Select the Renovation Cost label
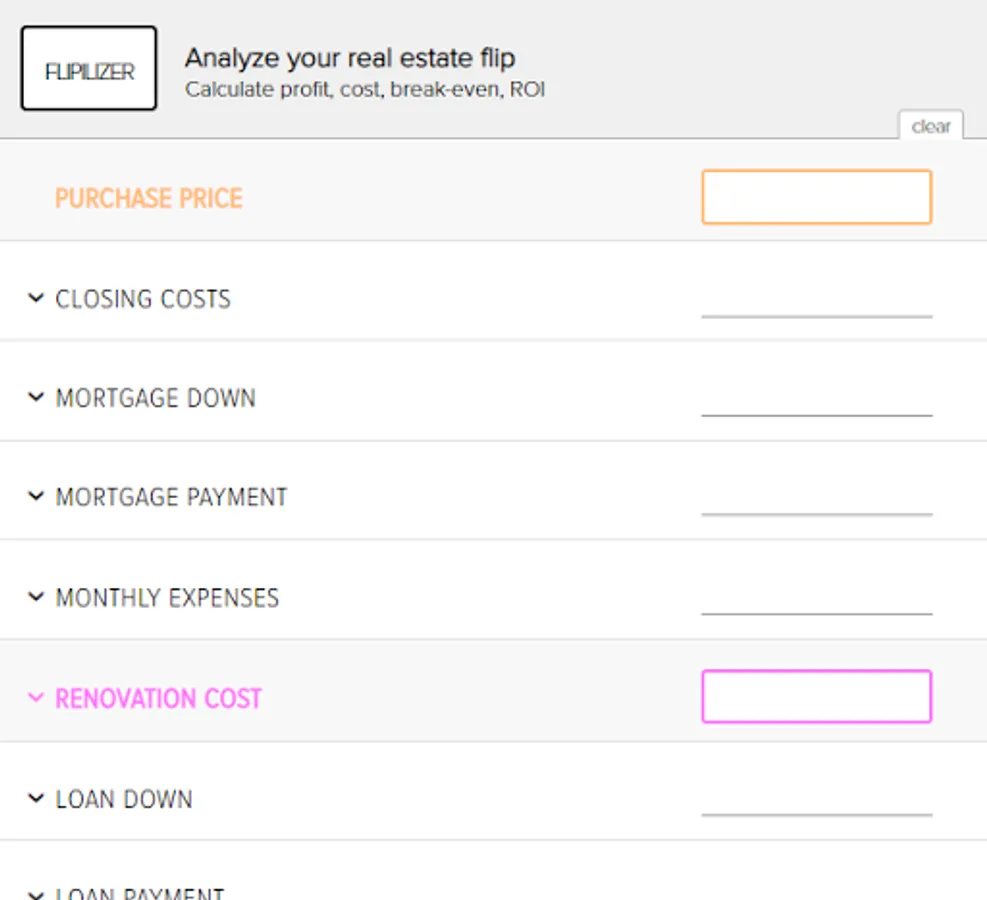The height and width of the screenshot is (900, 987). [x=158, y=698]
